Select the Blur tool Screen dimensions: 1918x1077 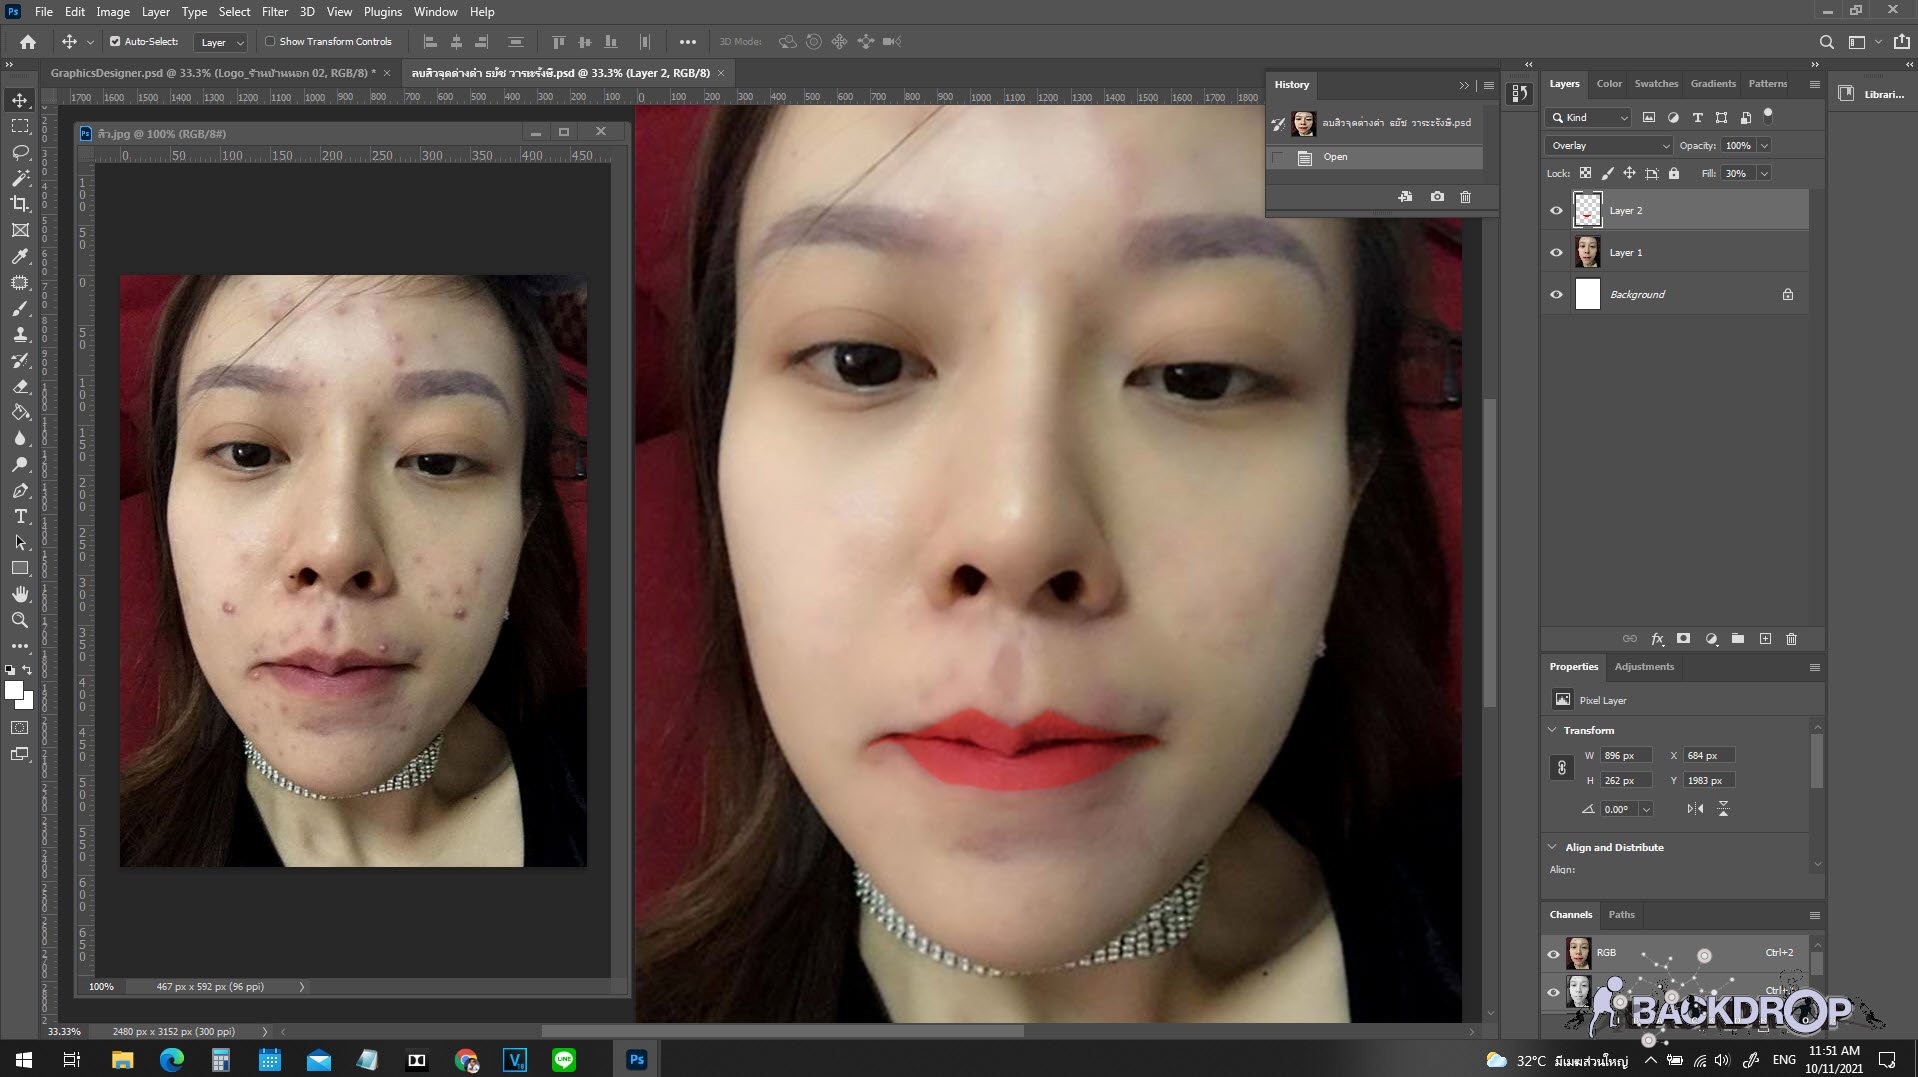click(20, 438)
